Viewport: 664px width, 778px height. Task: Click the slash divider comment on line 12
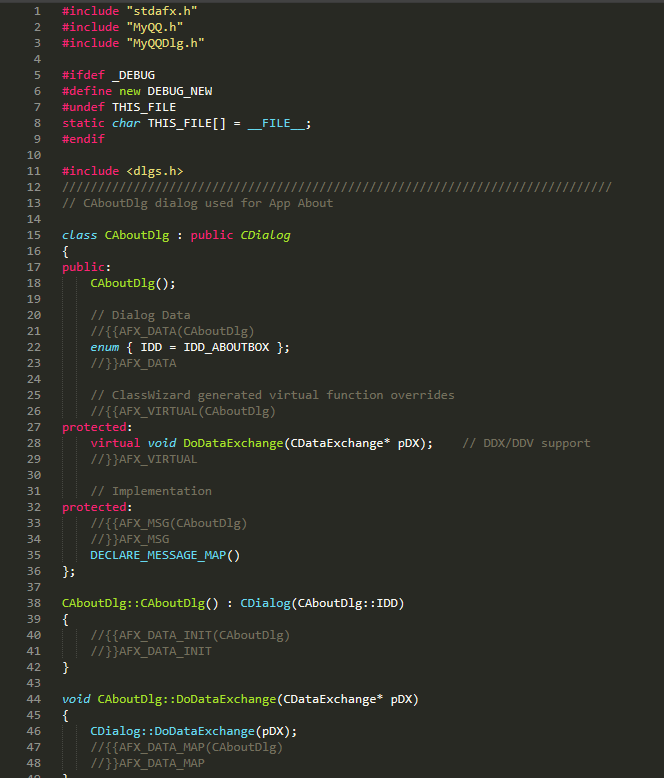[337, 187]
